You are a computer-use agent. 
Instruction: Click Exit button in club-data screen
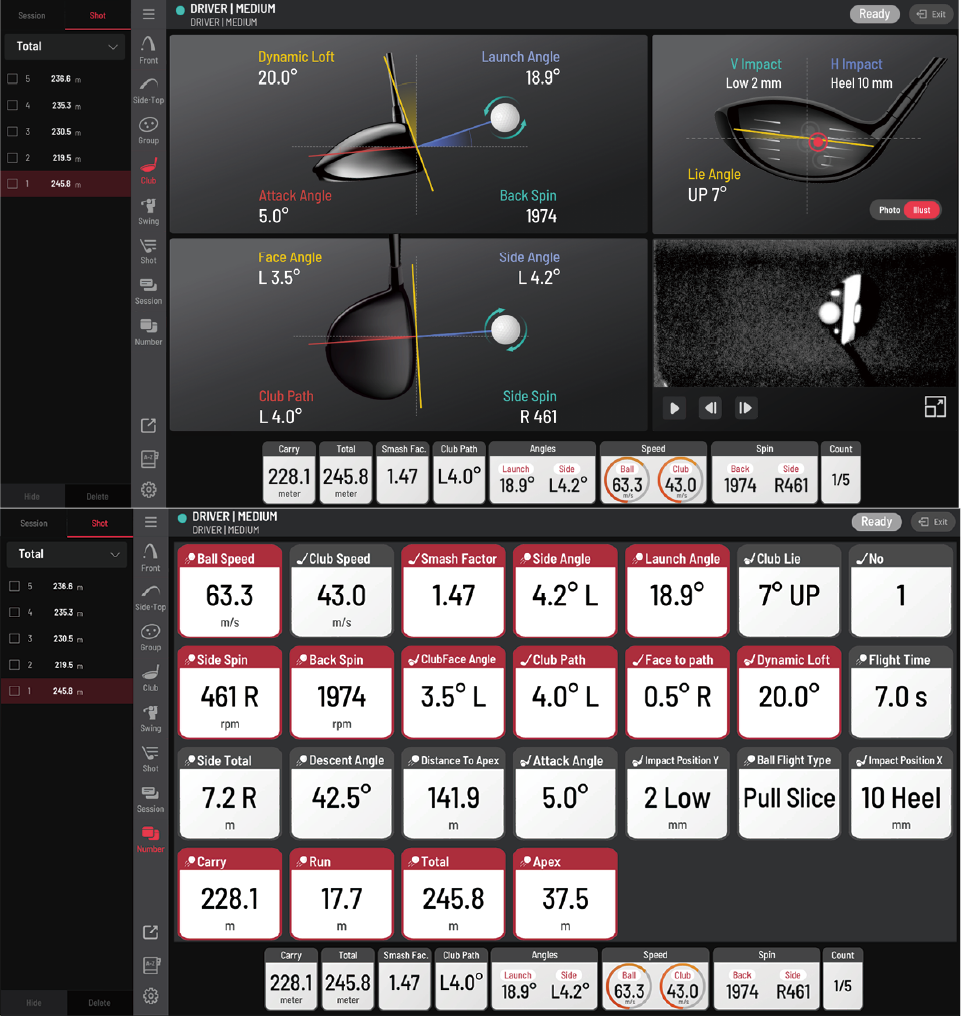pos(931,14)
